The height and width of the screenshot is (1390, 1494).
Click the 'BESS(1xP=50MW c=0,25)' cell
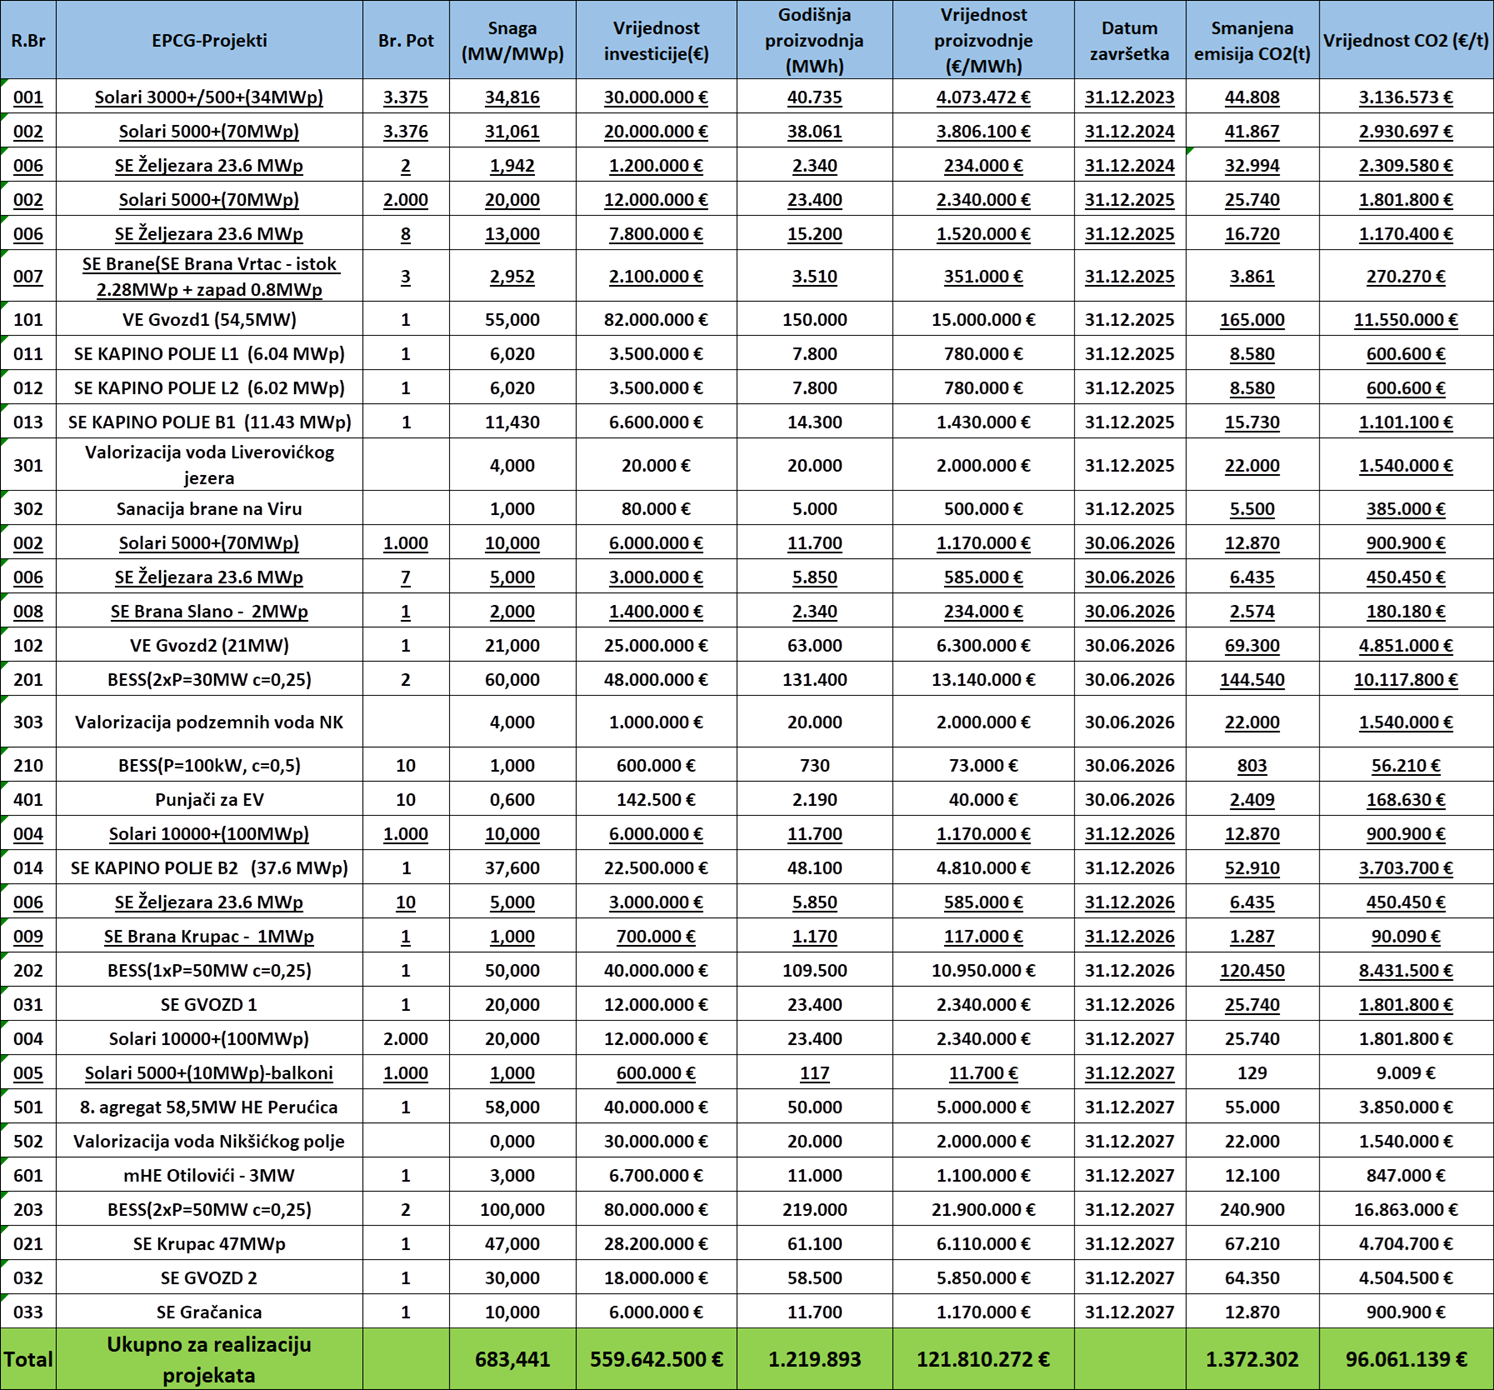(x=209, y=971)
